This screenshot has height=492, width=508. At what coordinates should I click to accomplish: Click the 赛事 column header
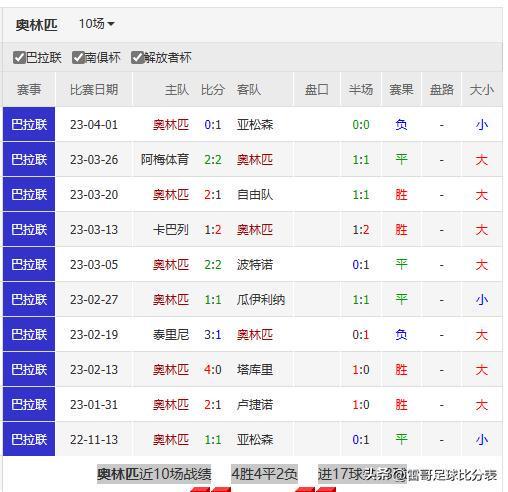(x=29, y=90)
